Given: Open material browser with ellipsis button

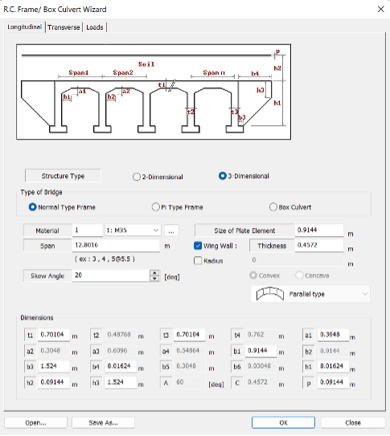Looking at the screenshot, I should [171, 231].
